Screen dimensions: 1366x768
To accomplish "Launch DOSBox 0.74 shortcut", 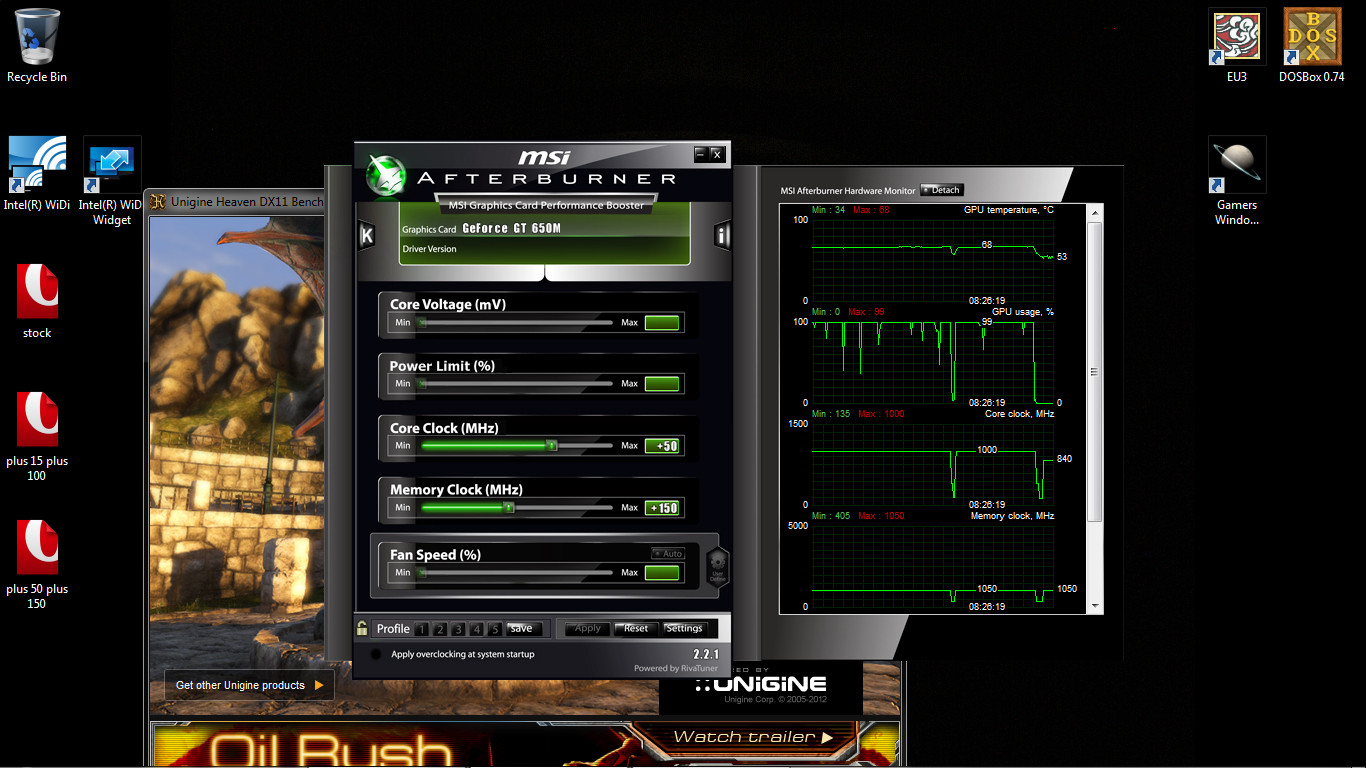I will (1312, 46).
